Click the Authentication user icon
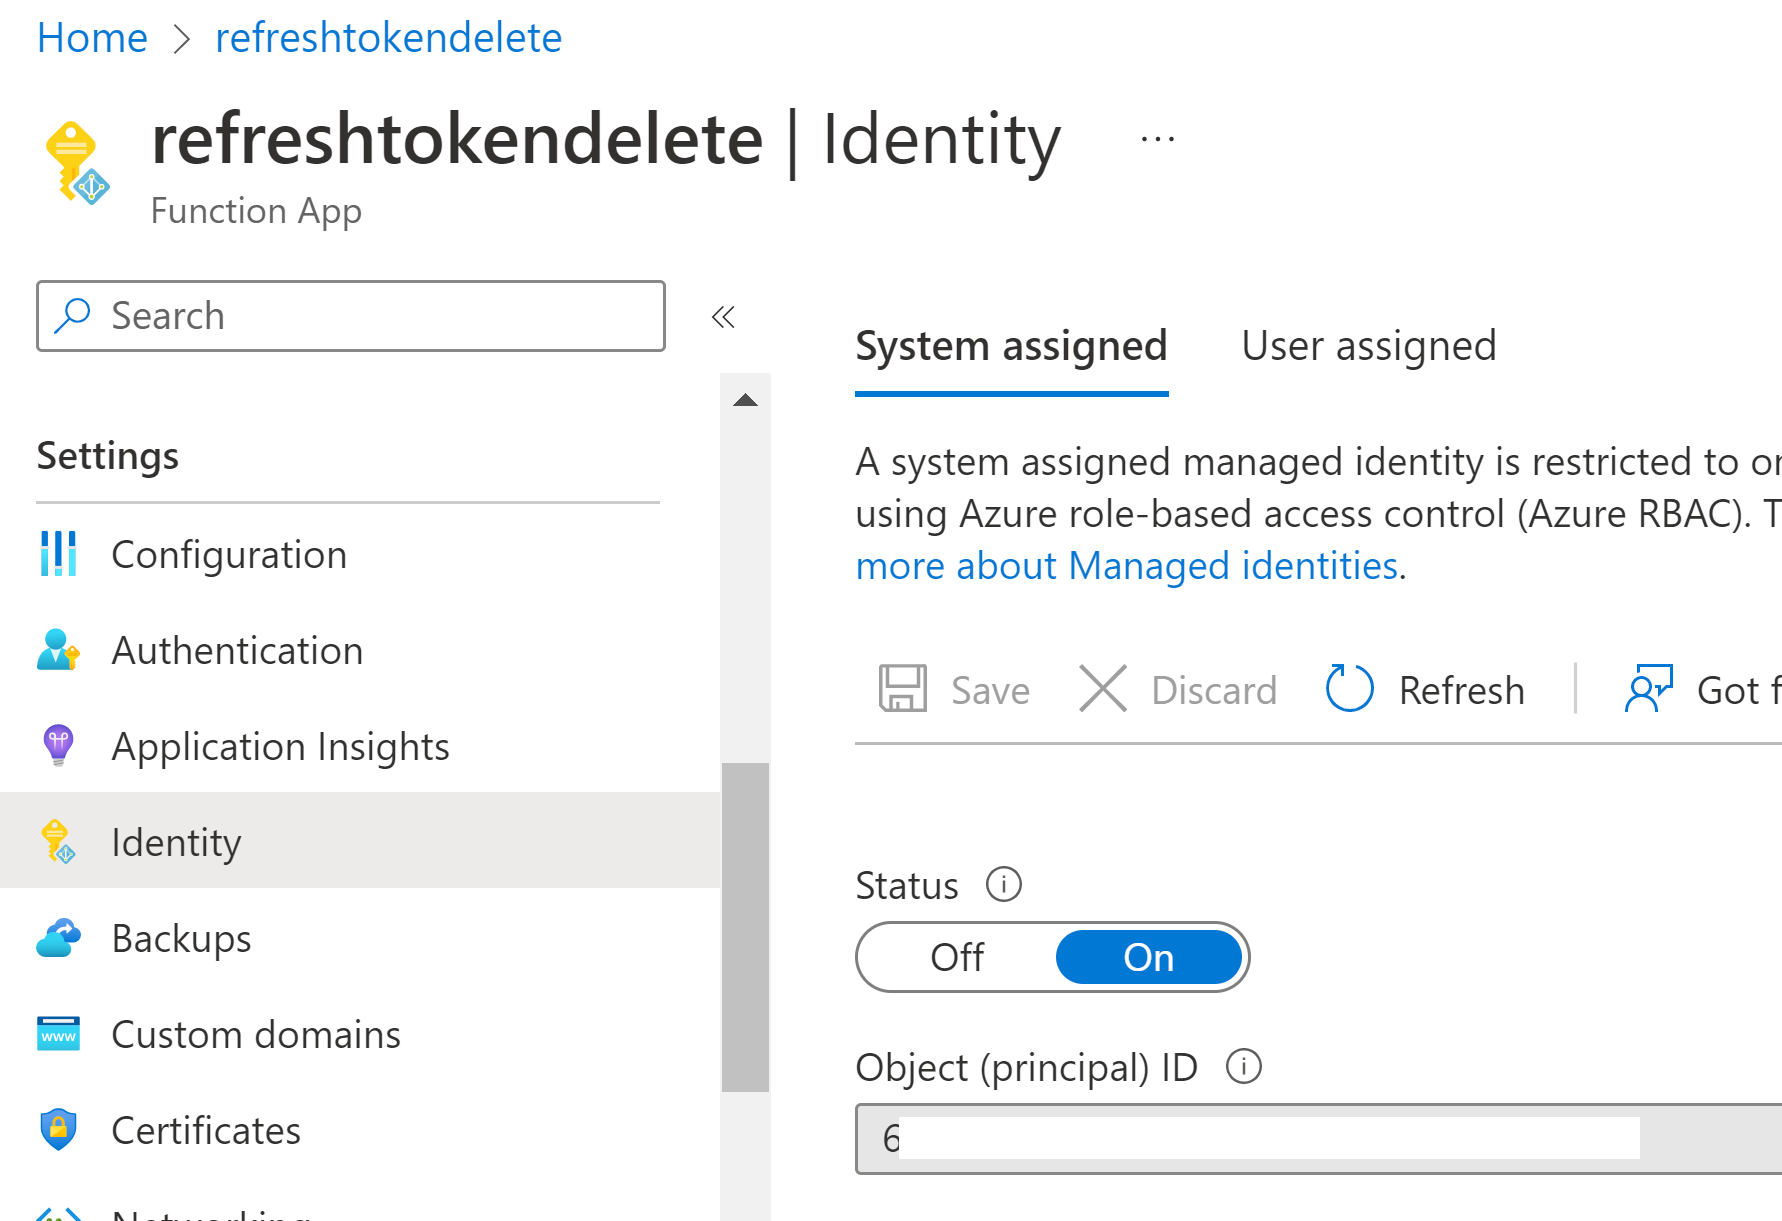1782x1221 pixels. pyautogui.click(x=58, y=650)
